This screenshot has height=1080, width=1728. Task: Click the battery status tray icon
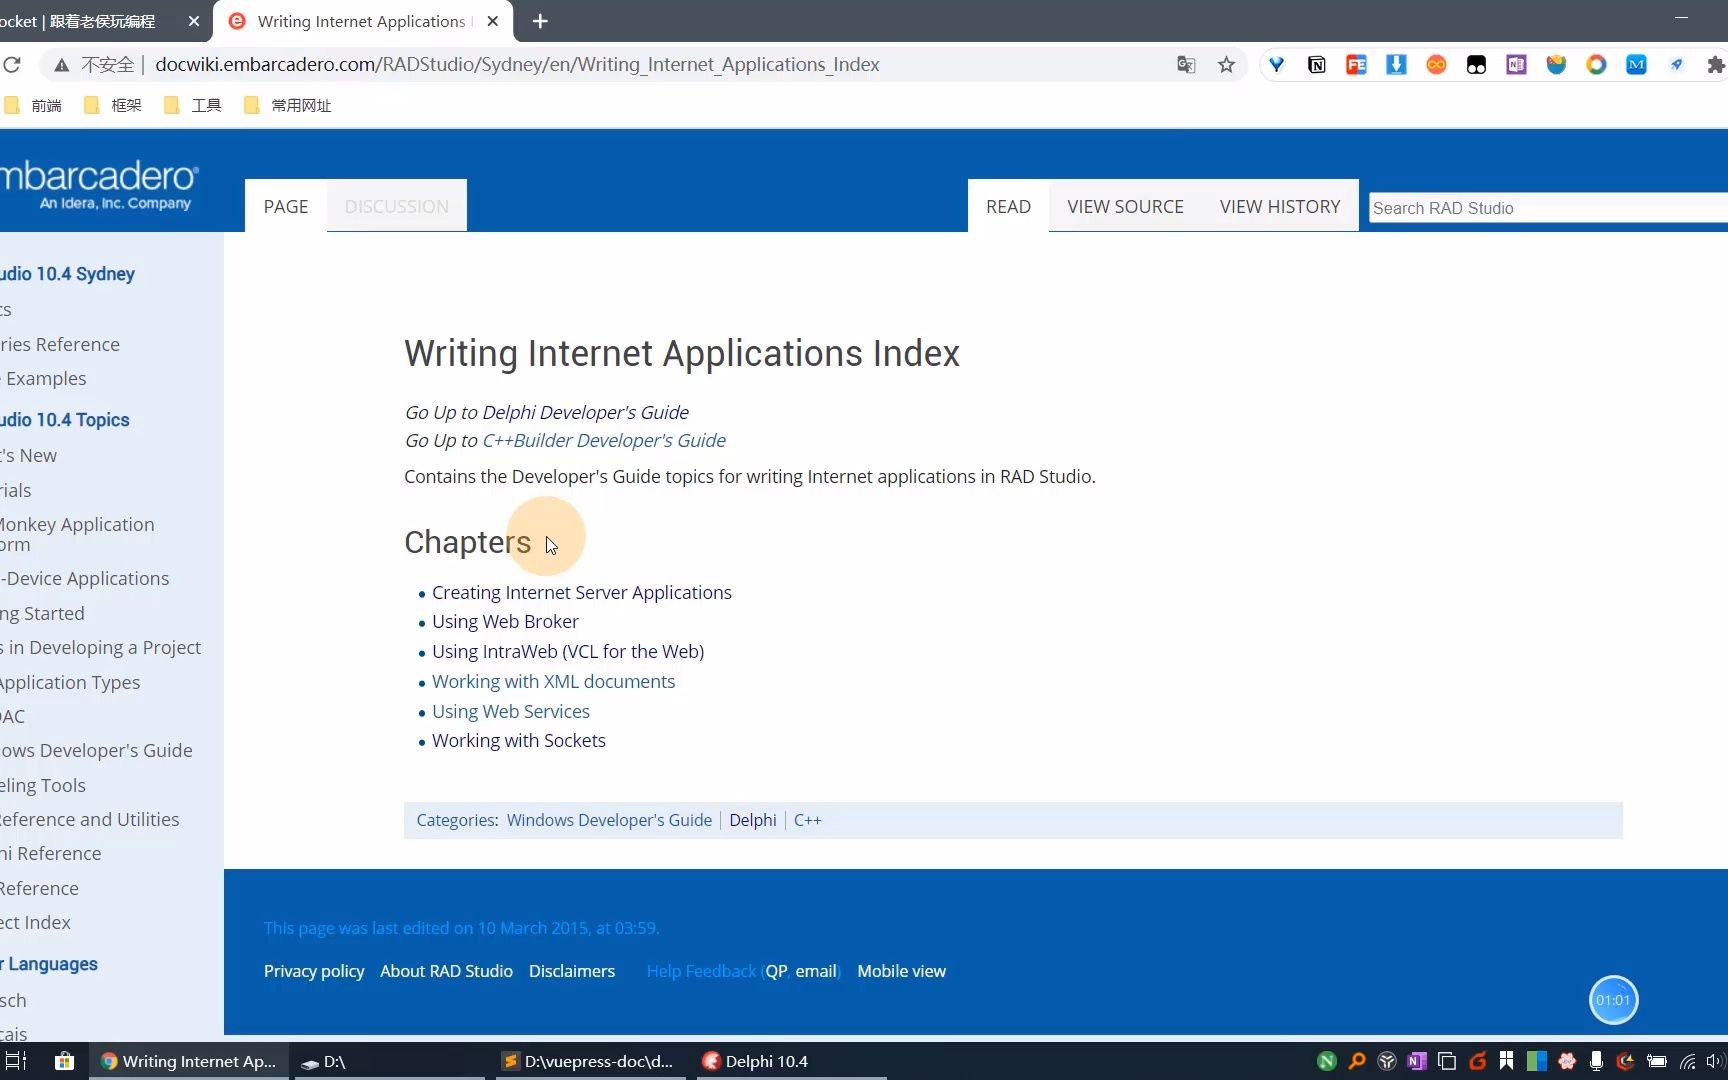(1656, 1061)
